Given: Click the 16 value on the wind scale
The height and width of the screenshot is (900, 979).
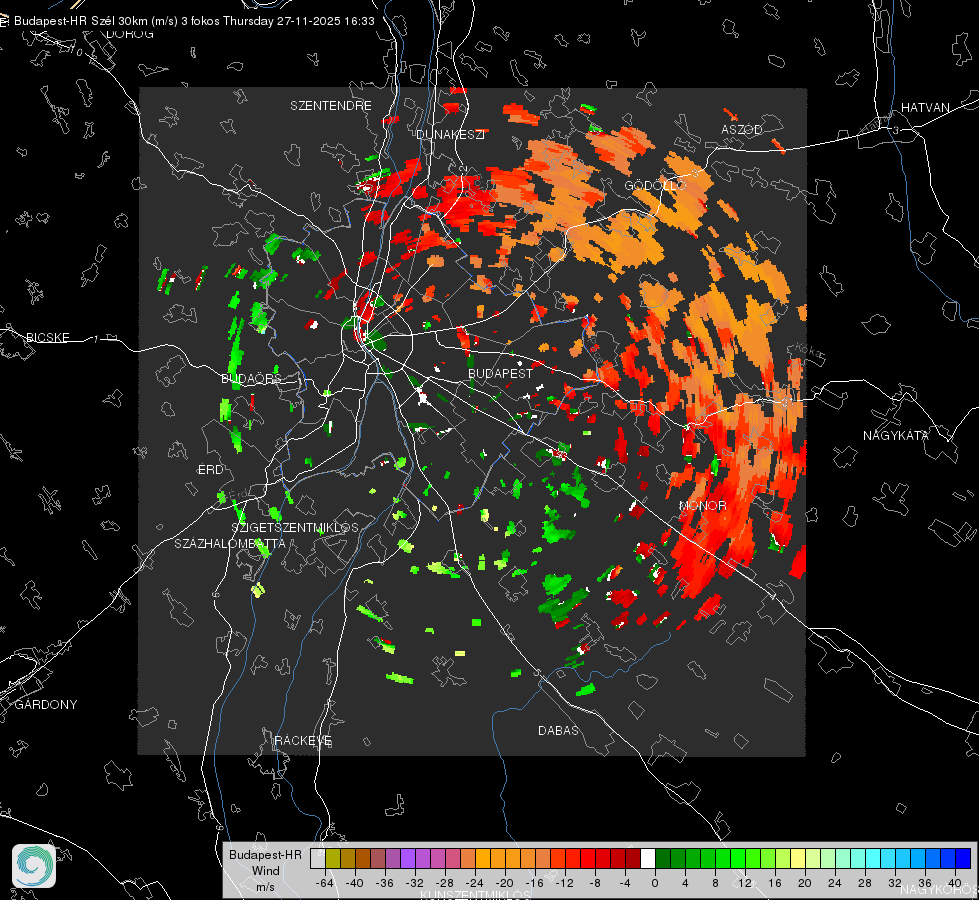Looking at the screenshot, I should (775, 883).
